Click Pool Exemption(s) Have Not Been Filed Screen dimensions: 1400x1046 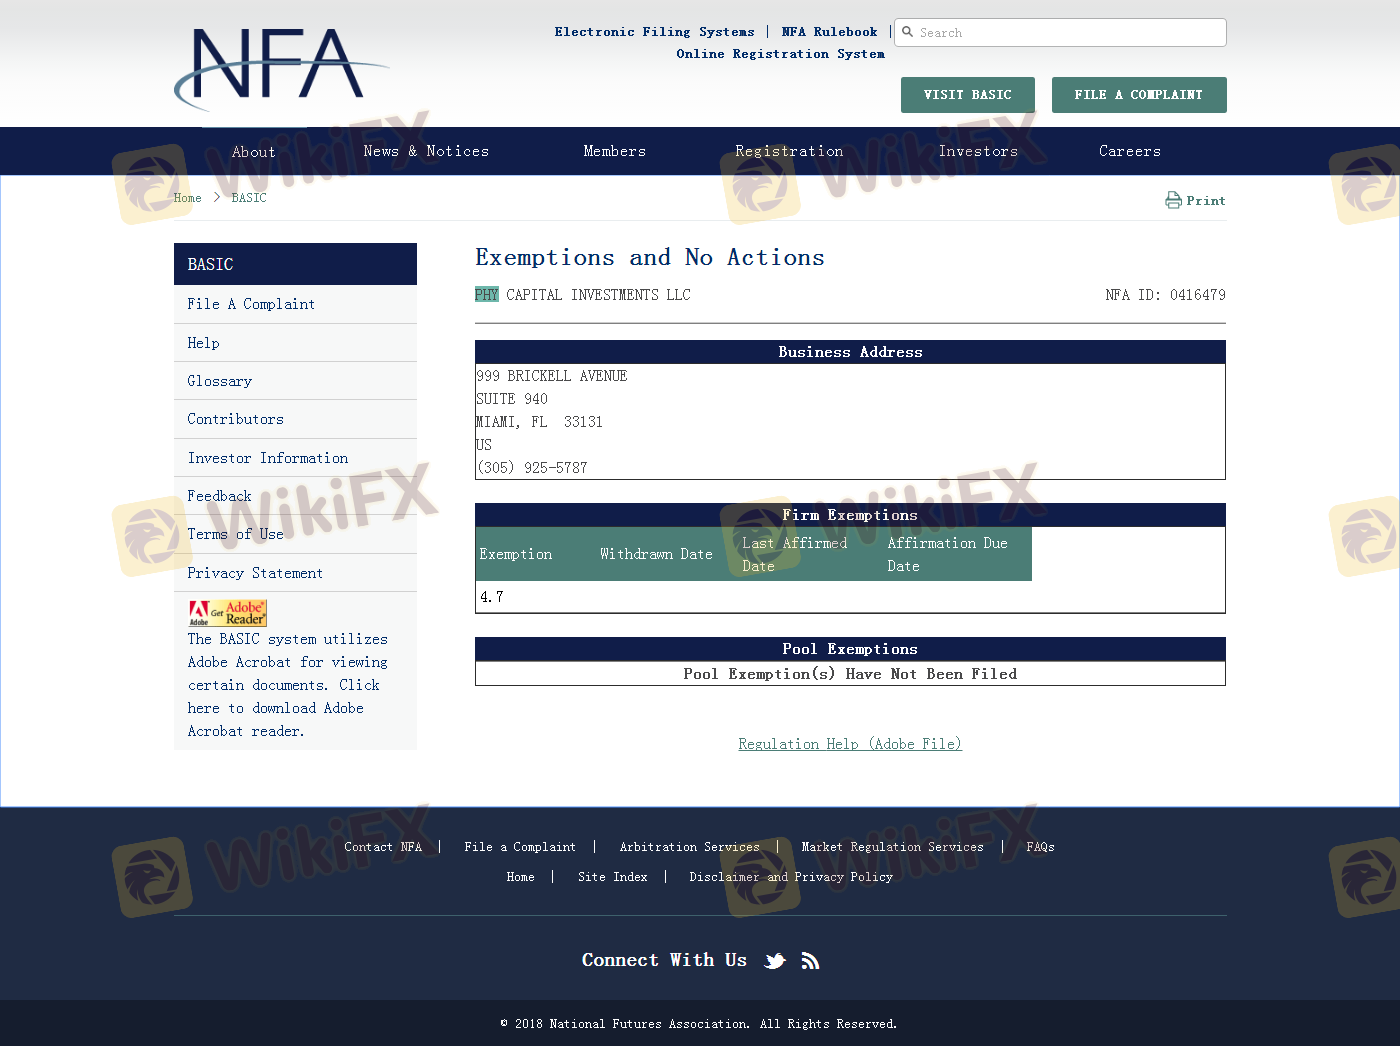click(850, 674)
